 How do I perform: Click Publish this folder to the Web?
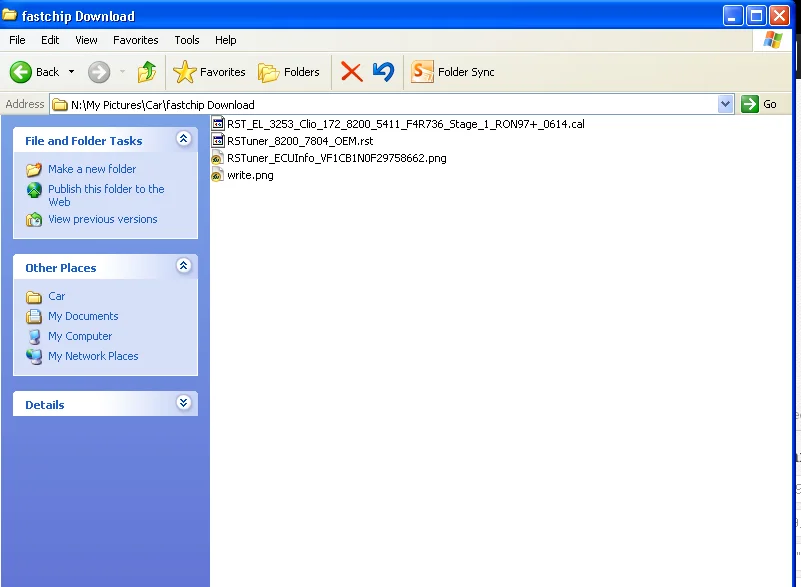pyautogui.click(x=106, y=196)
